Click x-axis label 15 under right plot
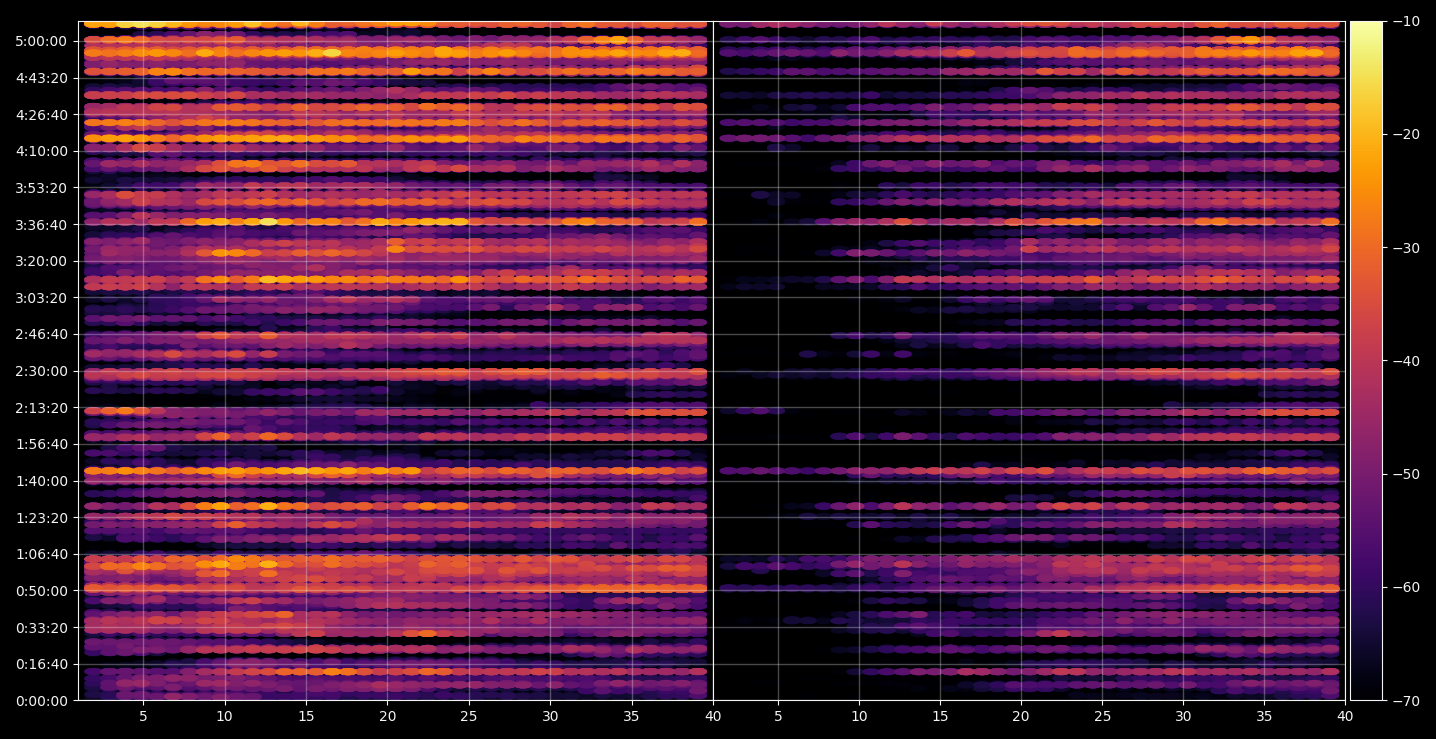Screen dimensions: 1436x739 point(940,717)
